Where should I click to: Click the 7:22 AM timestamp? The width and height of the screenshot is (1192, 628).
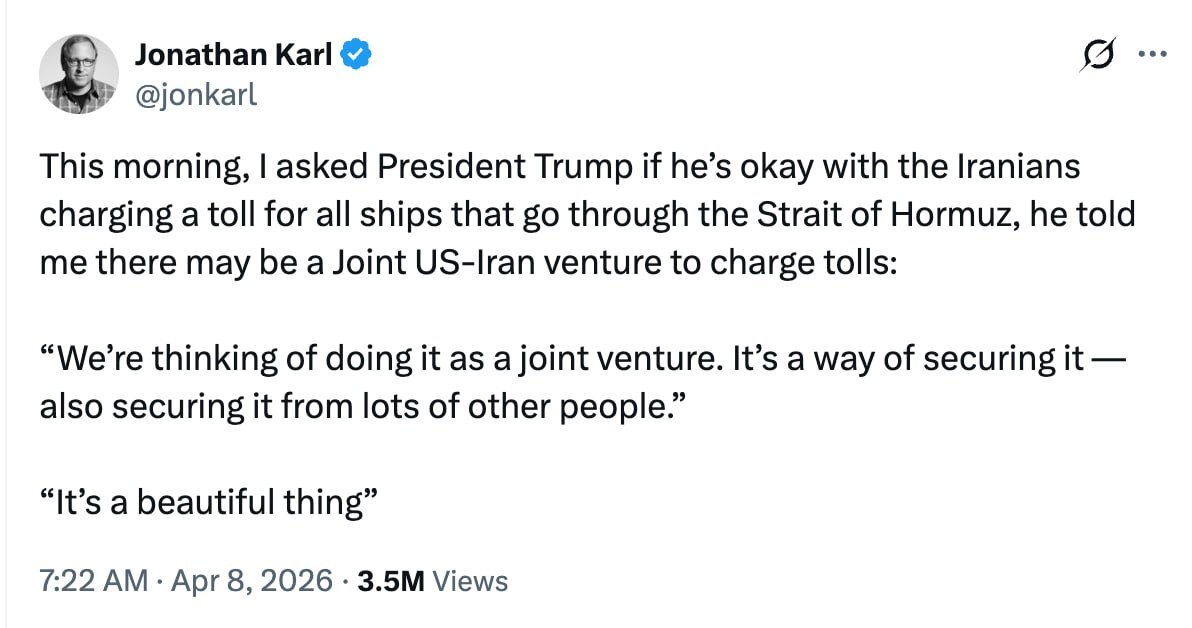tap(94, 581)
